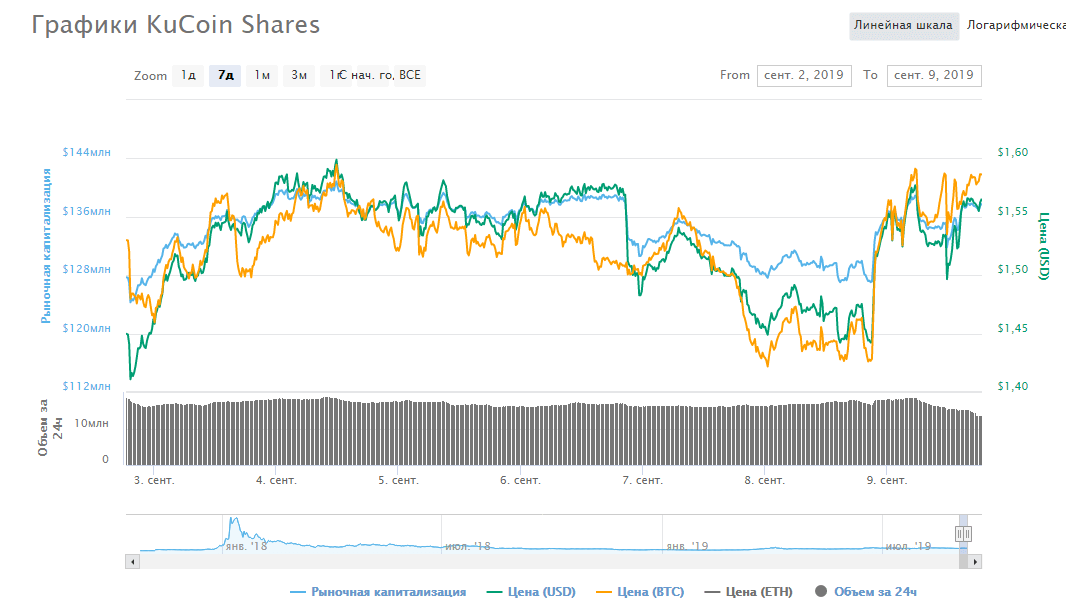Toggle Цена (USD) series in legend
Image resolution: width=1066 pixels, height=603 pixels.
click(x=532, y=592)
